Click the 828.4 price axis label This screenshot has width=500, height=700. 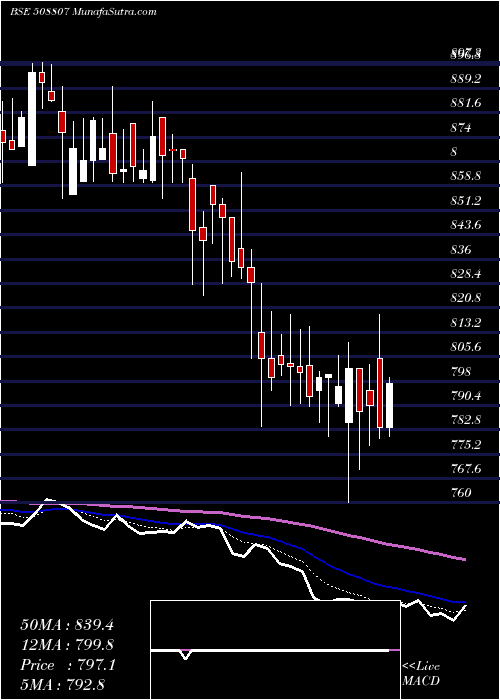tap(466, 274)
